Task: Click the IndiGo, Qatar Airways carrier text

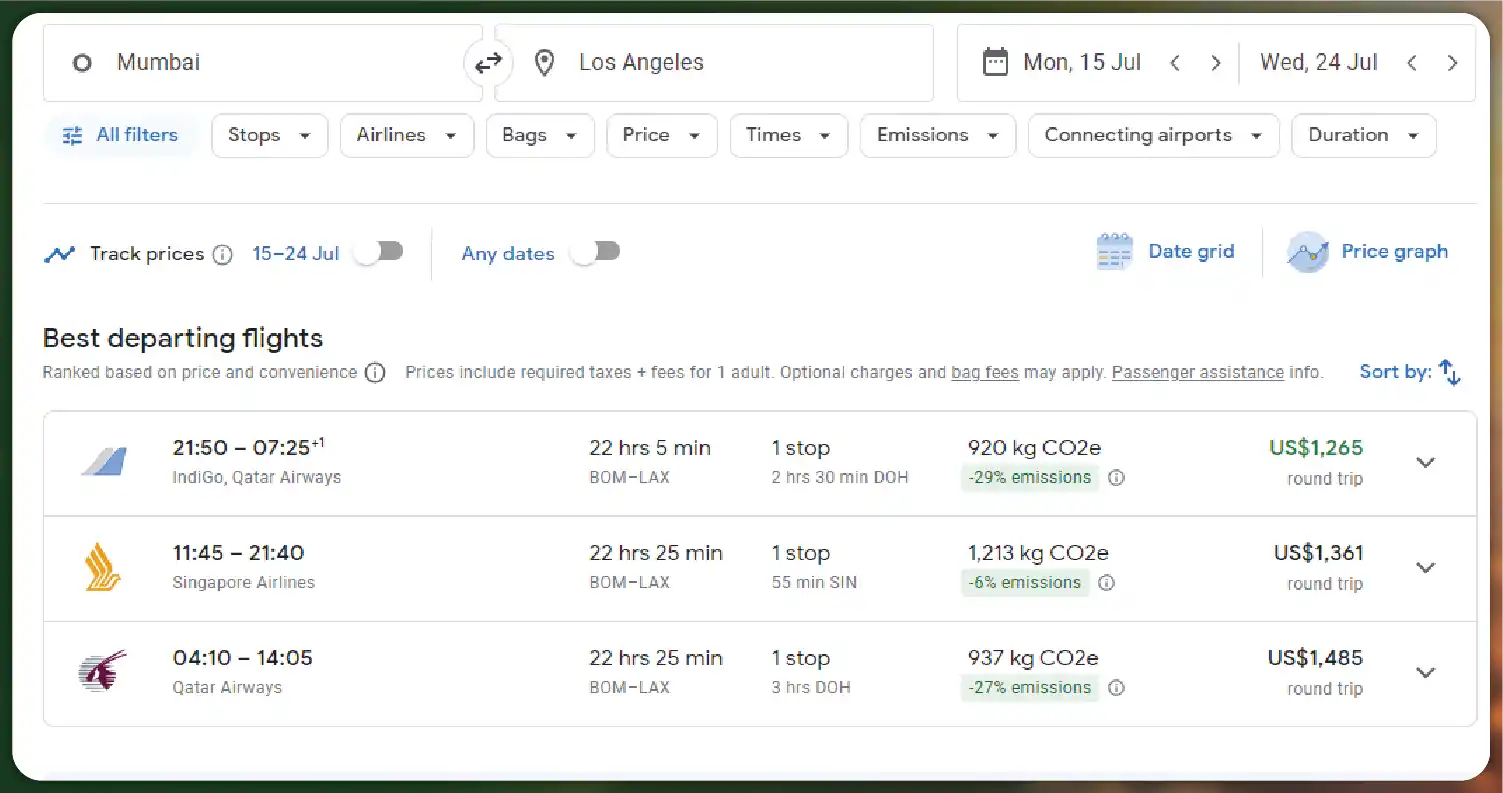Action: click(x=257, y=478)
